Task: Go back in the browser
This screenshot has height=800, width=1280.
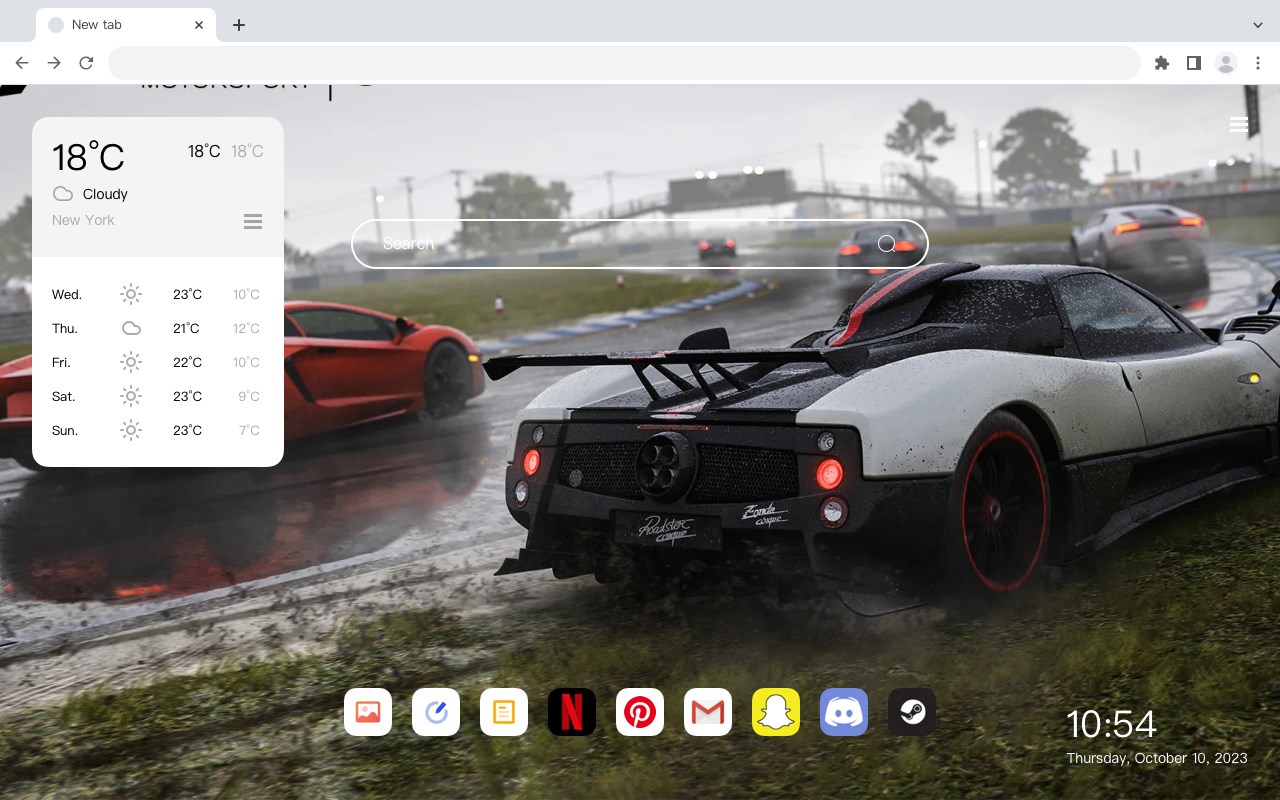Action: (x=22, y=63)
